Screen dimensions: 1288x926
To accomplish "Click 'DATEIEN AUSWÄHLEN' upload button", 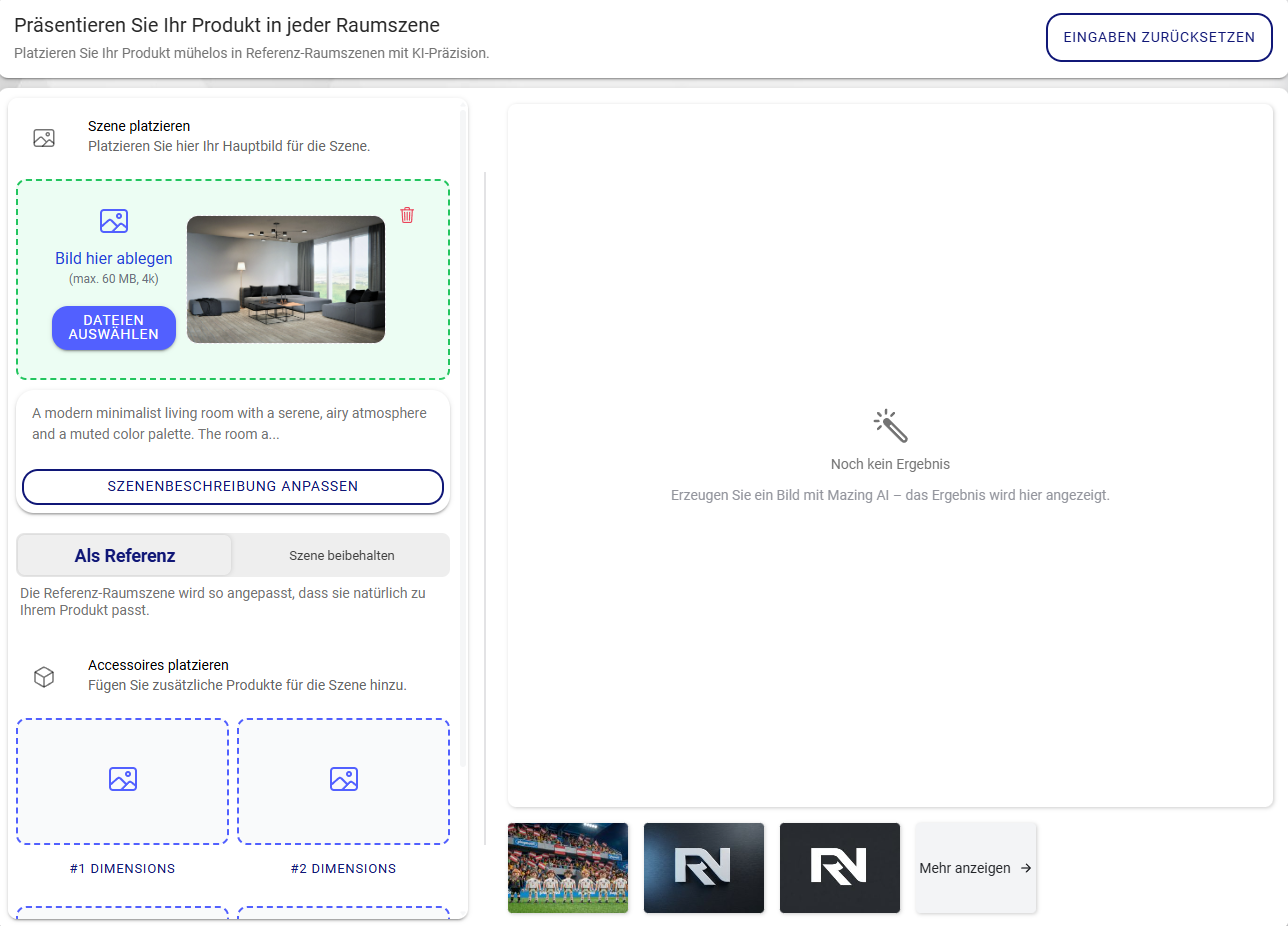I will click(114, 328).
